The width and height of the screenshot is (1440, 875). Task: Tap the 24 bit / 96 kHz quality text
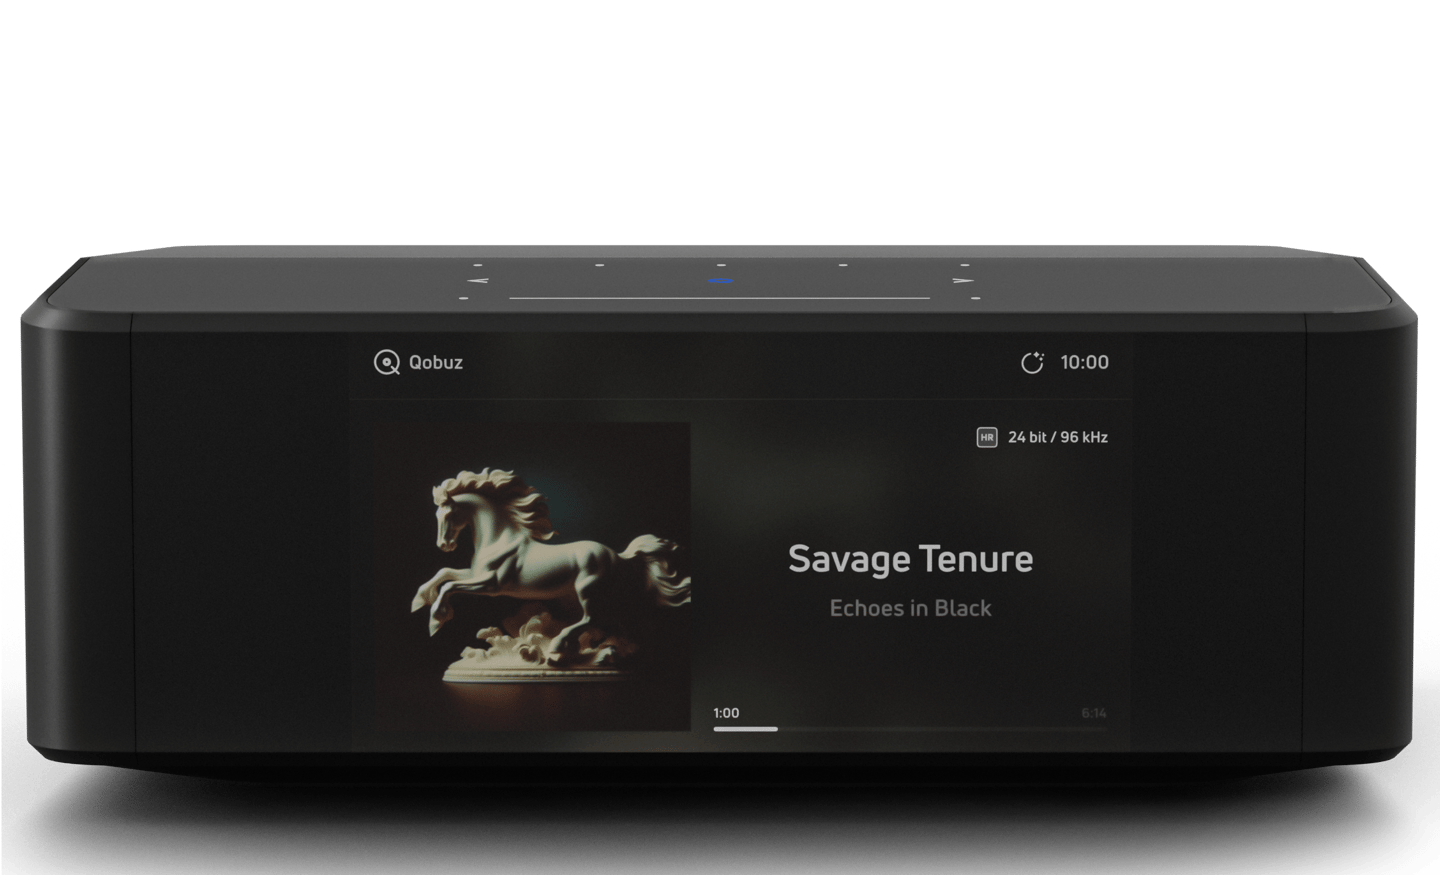tap(1058, 437)
